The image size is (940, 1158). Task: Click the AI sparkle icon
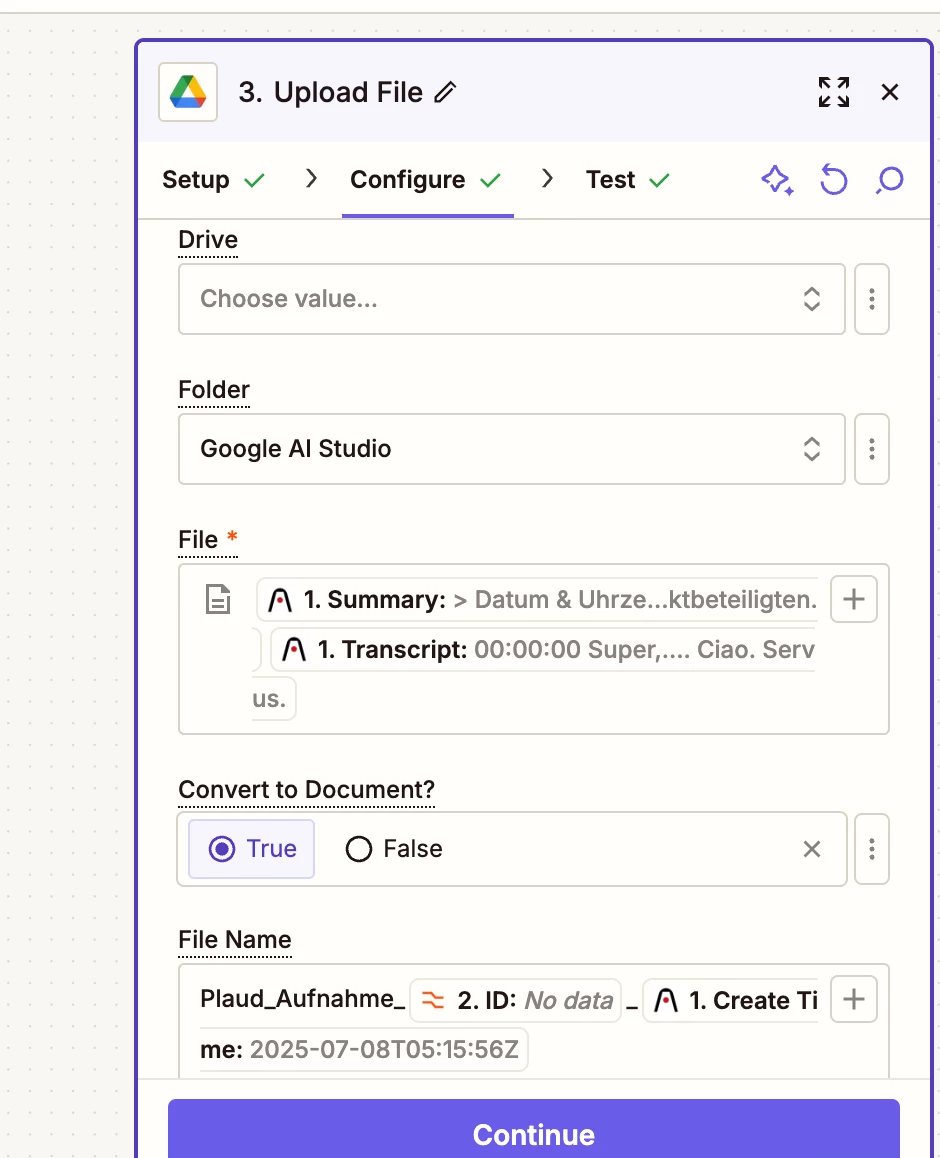[x=777, y=180]
